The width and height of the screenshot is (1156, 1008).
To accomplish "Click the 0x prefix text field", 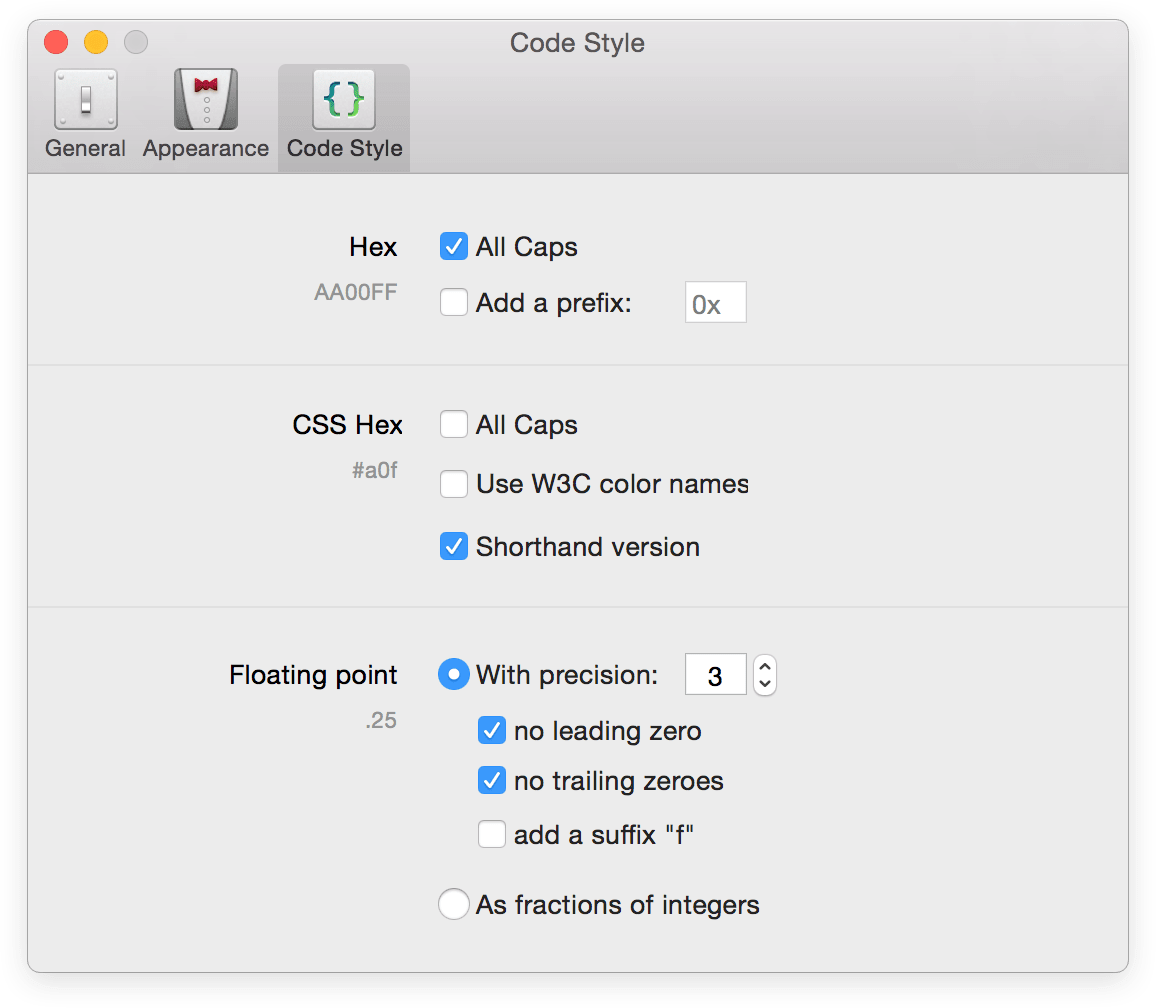I will (x=715, y=302).
